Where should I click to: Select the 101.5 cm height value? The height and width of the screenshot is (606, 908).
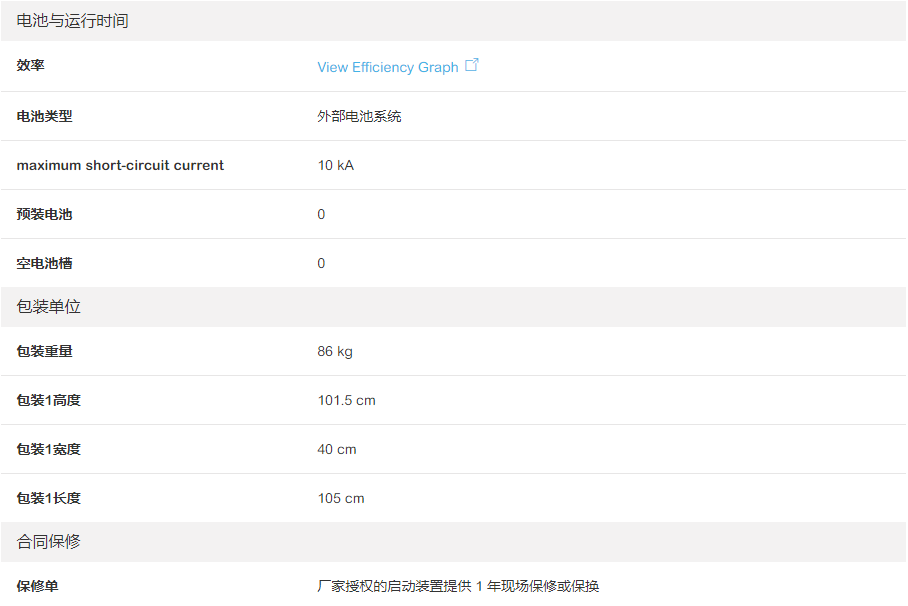coord(346,400)
